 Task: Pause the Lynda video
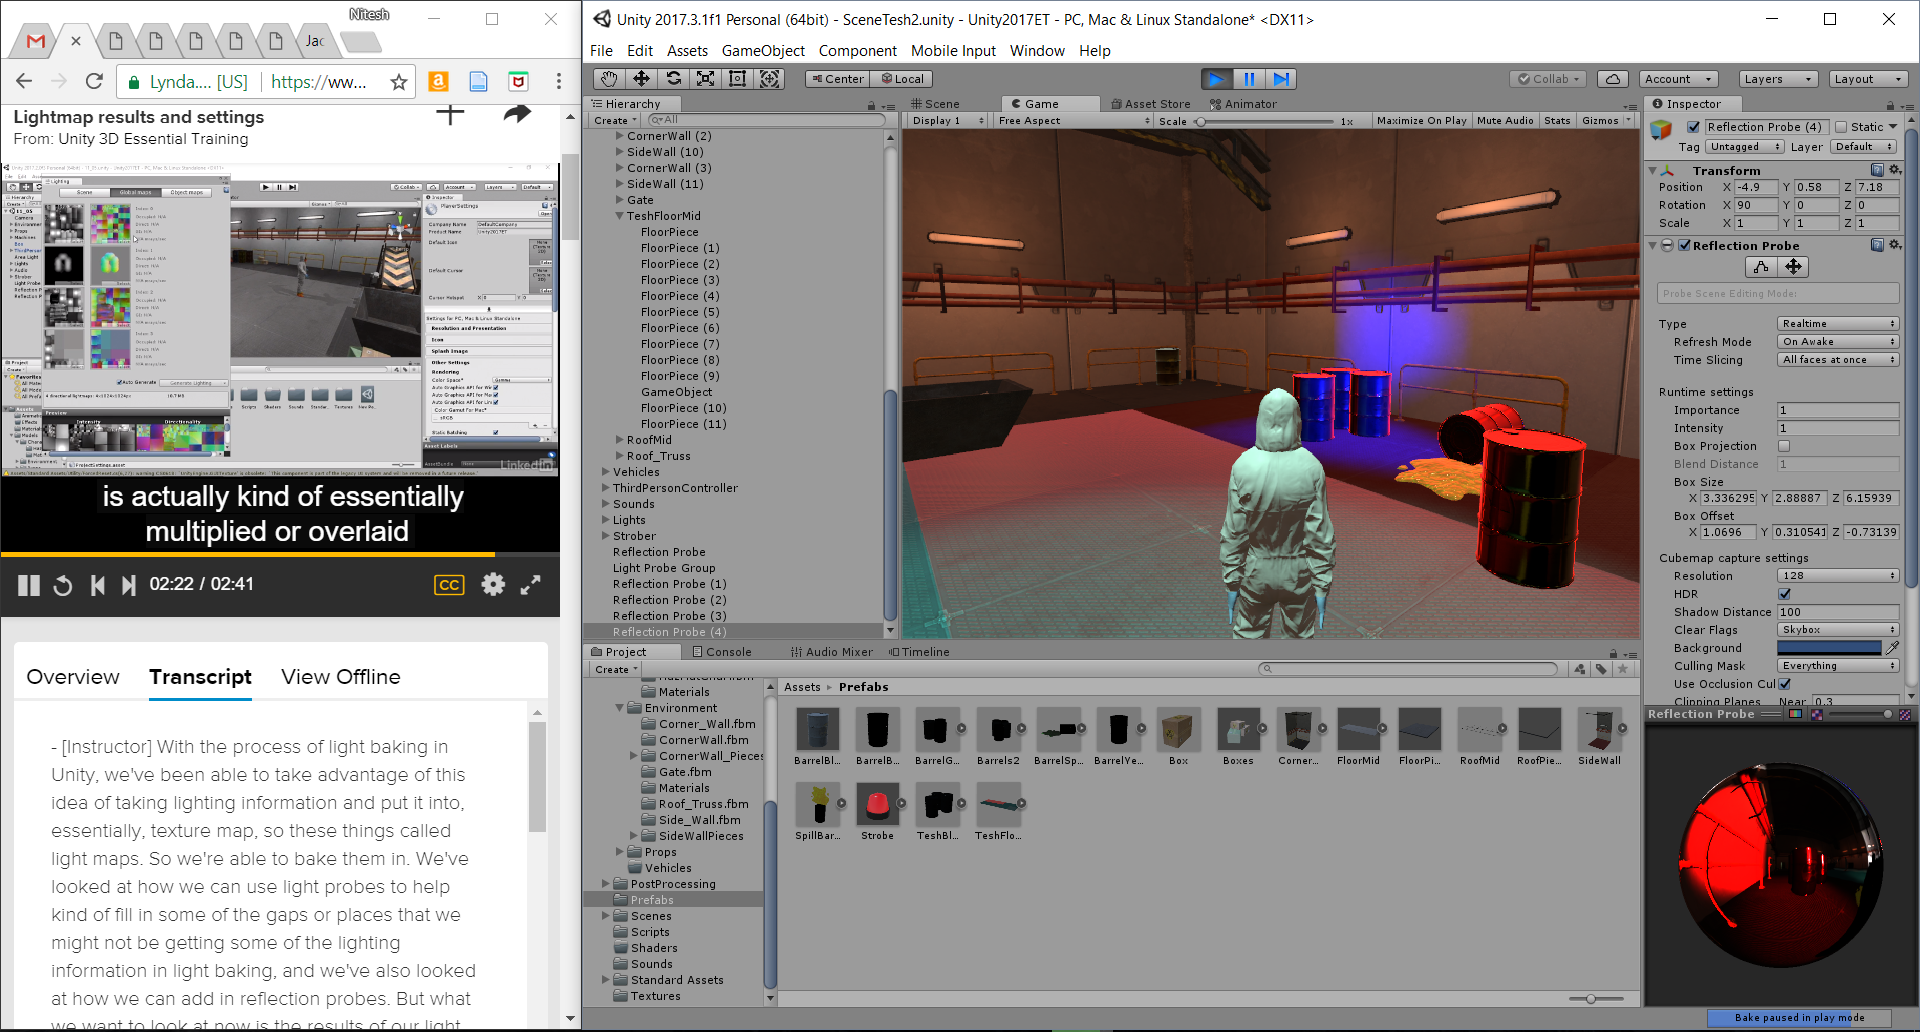point(29,585)
